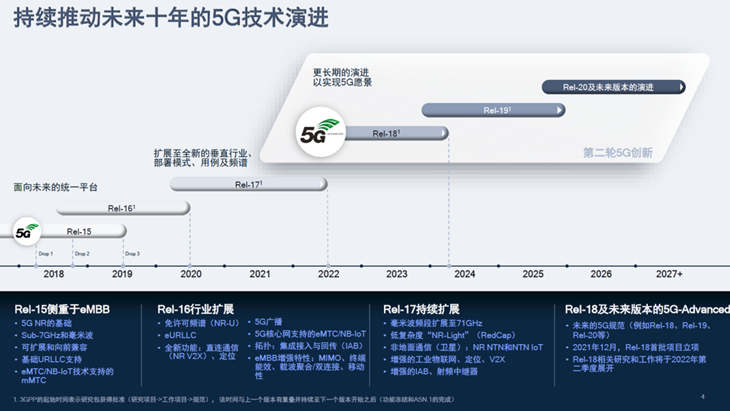Screen dimensions: 730x411
Task: Click the 第二轮5G创新 label
Action: 617,153
